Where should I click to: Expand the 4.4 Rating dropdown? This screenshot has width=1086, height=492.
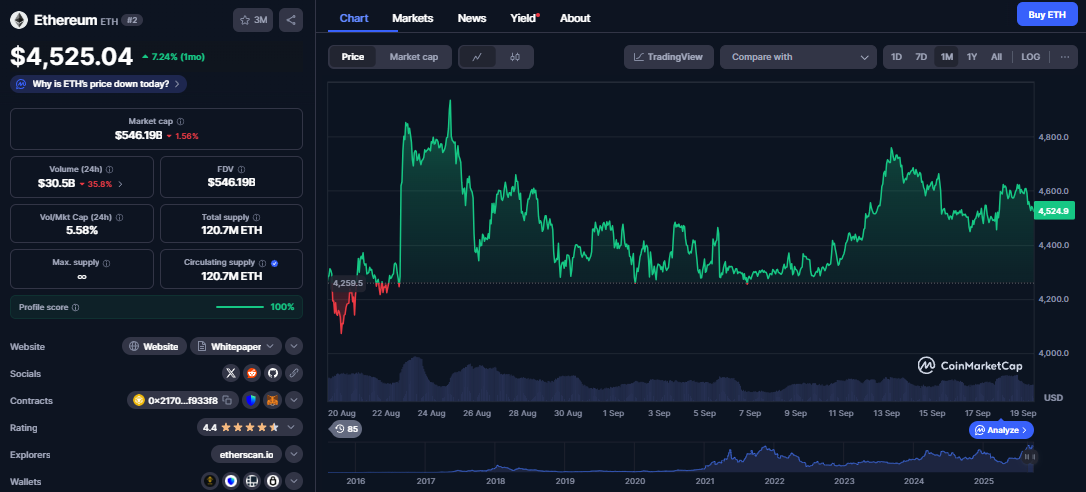[249, 428]
